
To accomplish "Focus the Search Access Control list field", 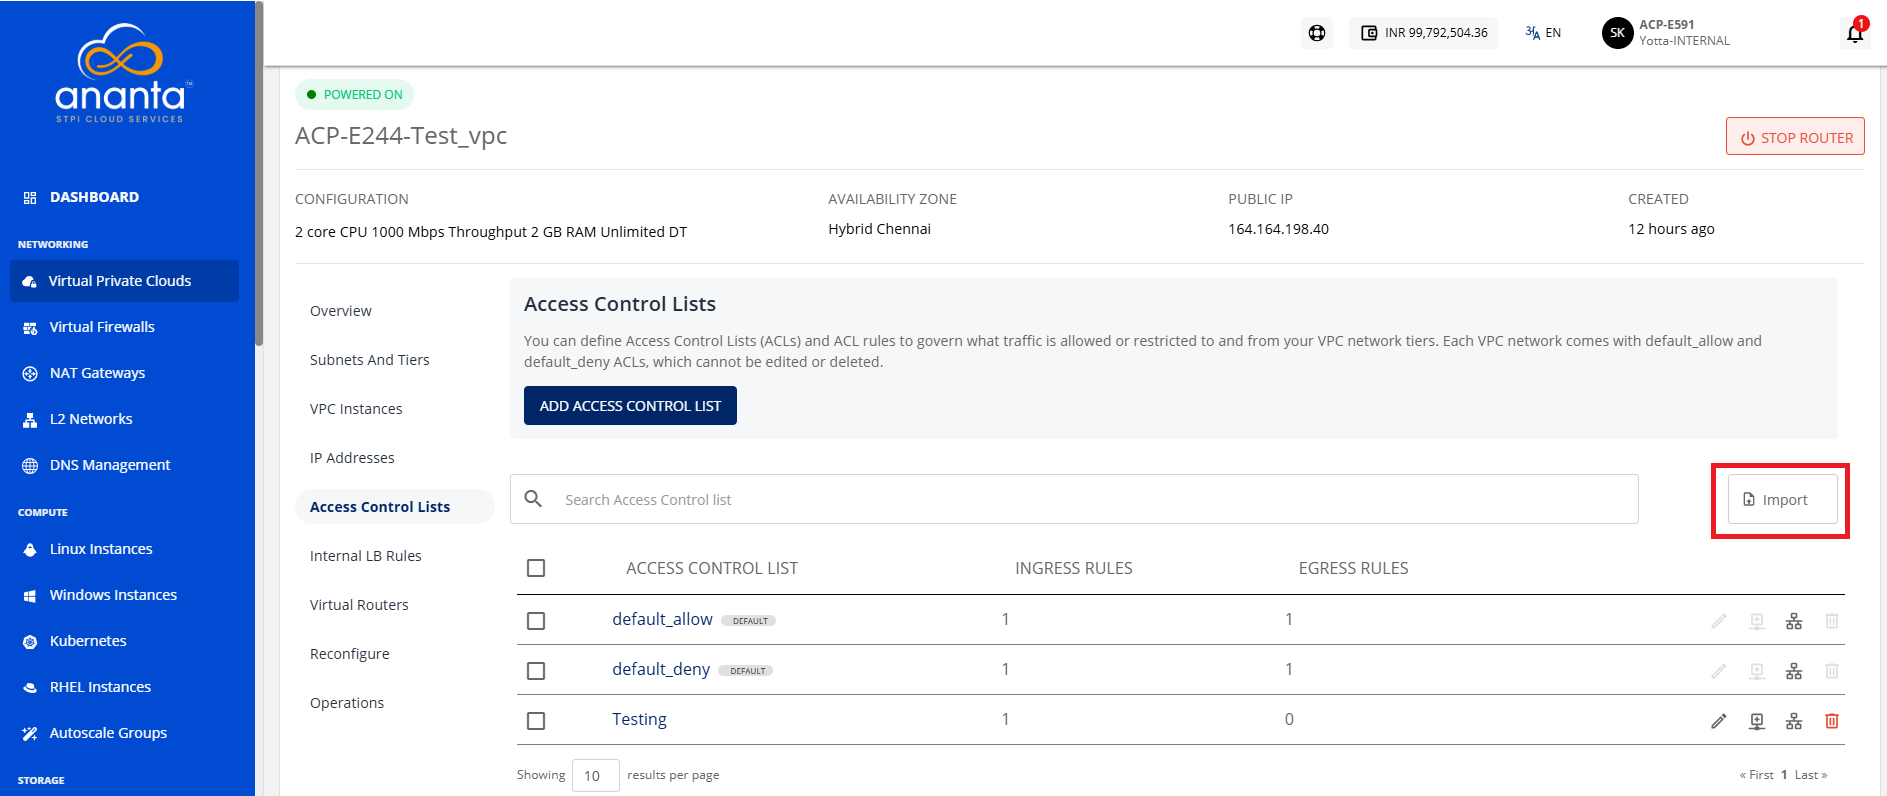I will [1074, 499].
